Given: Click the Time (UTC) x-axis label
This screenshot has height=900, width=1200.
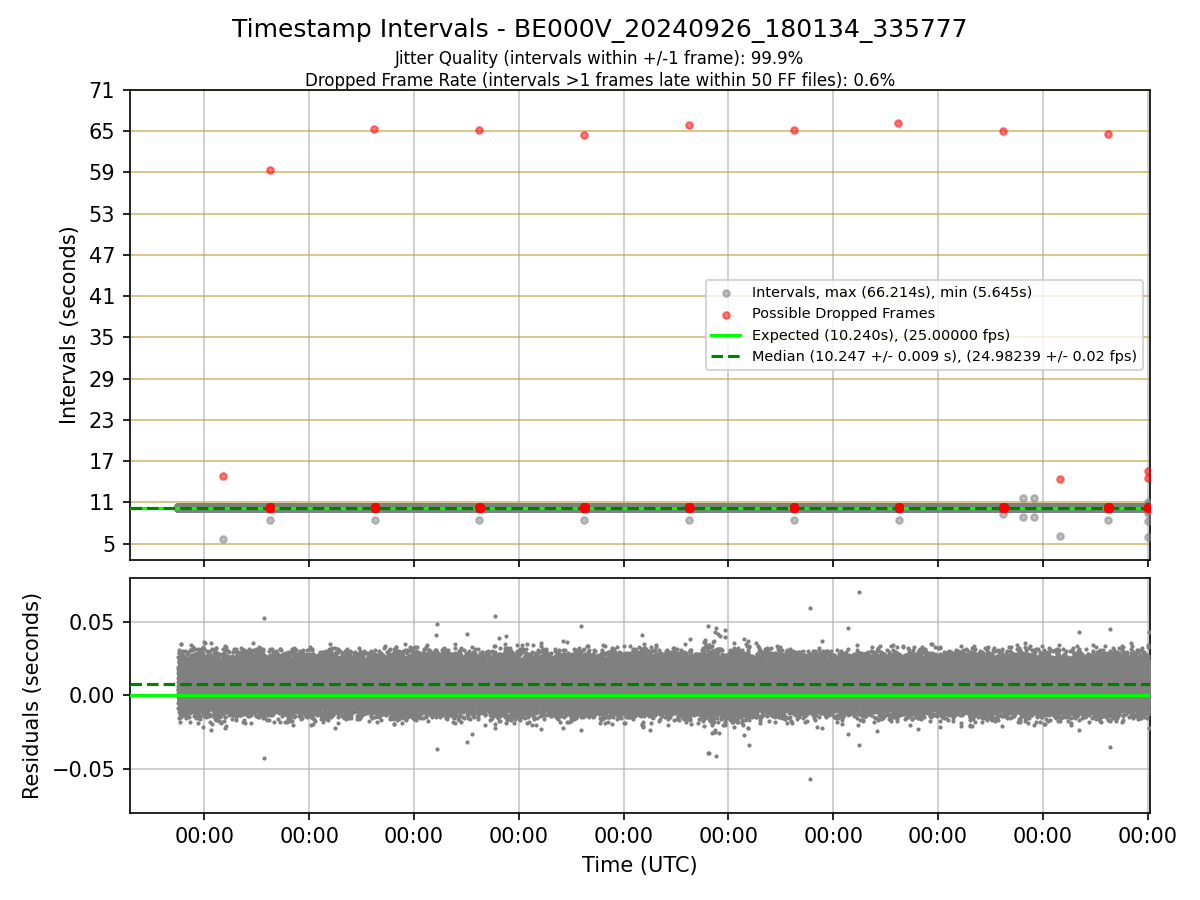Looking at the screenshot, I should pos(640,864).
